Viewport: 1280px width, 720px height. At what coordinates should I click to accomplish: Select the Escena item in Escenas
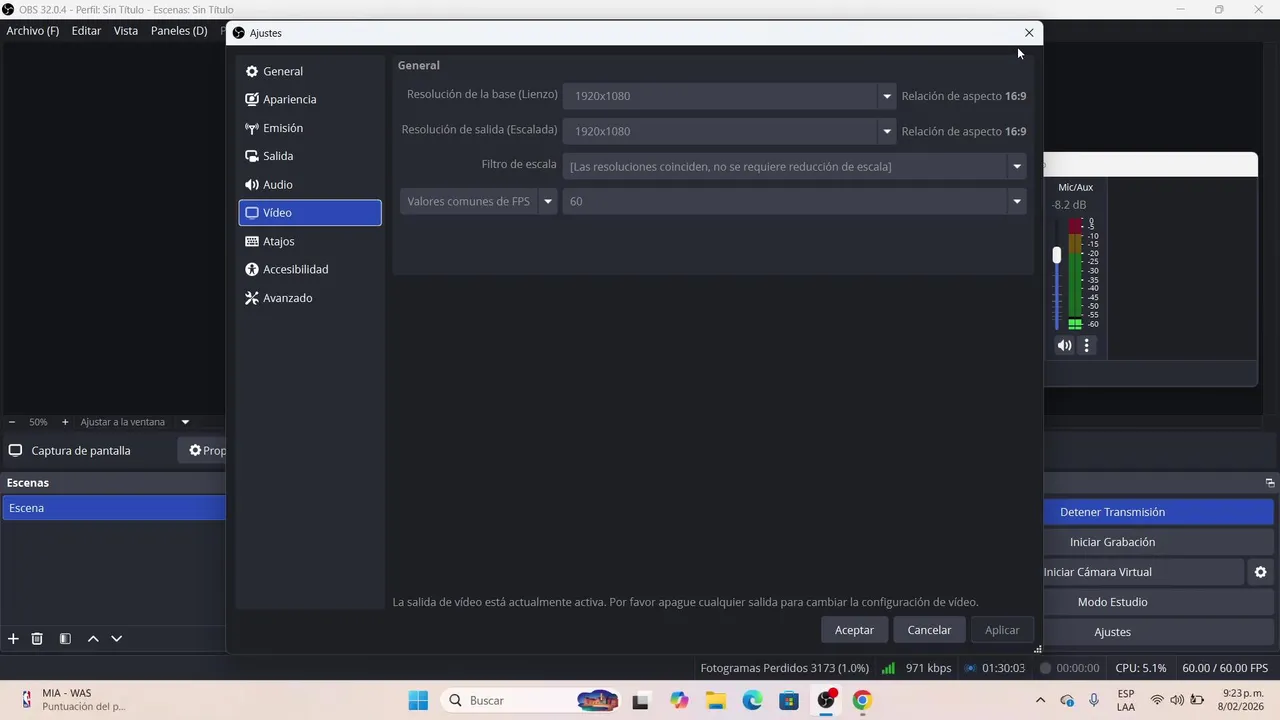[x=113, y=508]
